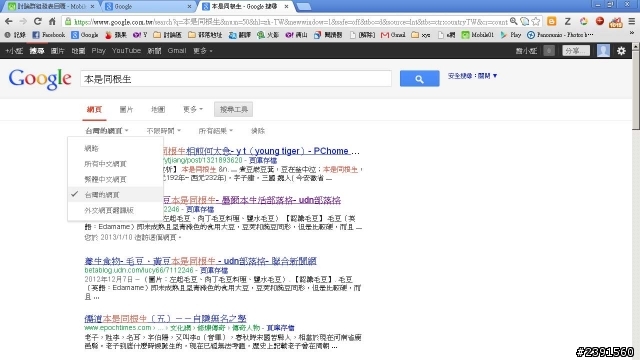Open 更多 dropdown in the black bar
This screenshot has height=360, width=640.
click(x=202, y=51)
